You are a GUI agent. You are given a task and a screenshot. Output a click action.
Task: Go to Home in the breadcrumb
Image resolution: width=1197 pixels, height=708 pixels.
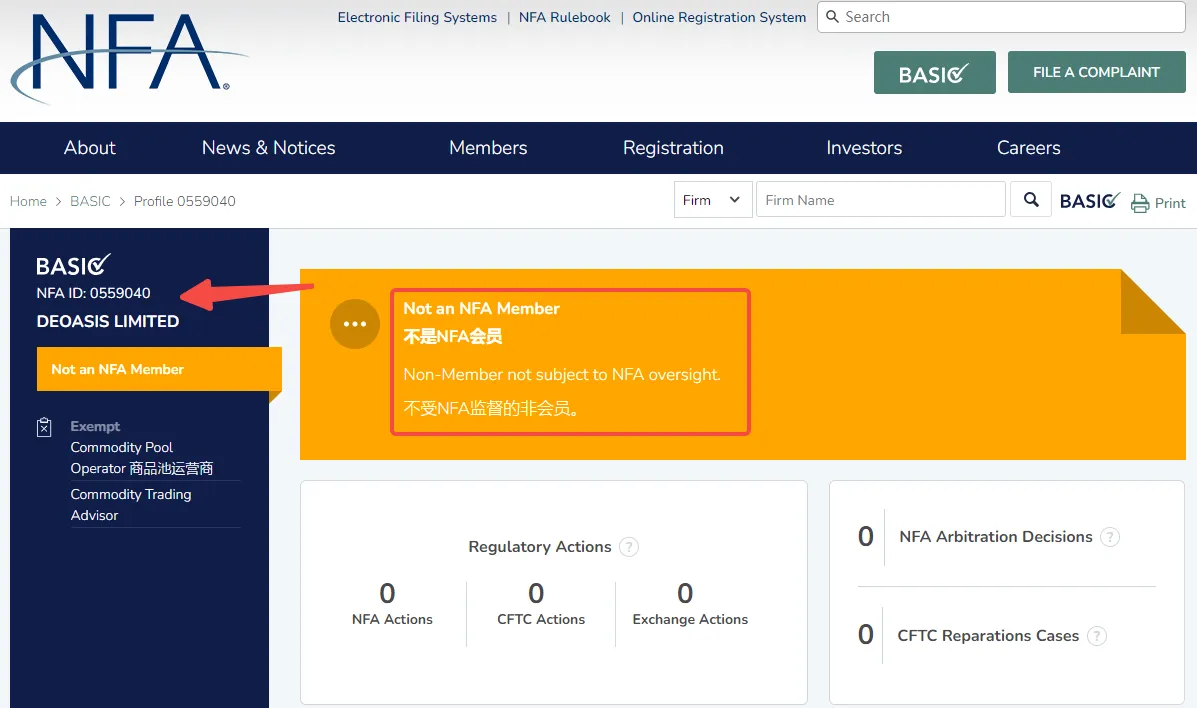point(28,201)
